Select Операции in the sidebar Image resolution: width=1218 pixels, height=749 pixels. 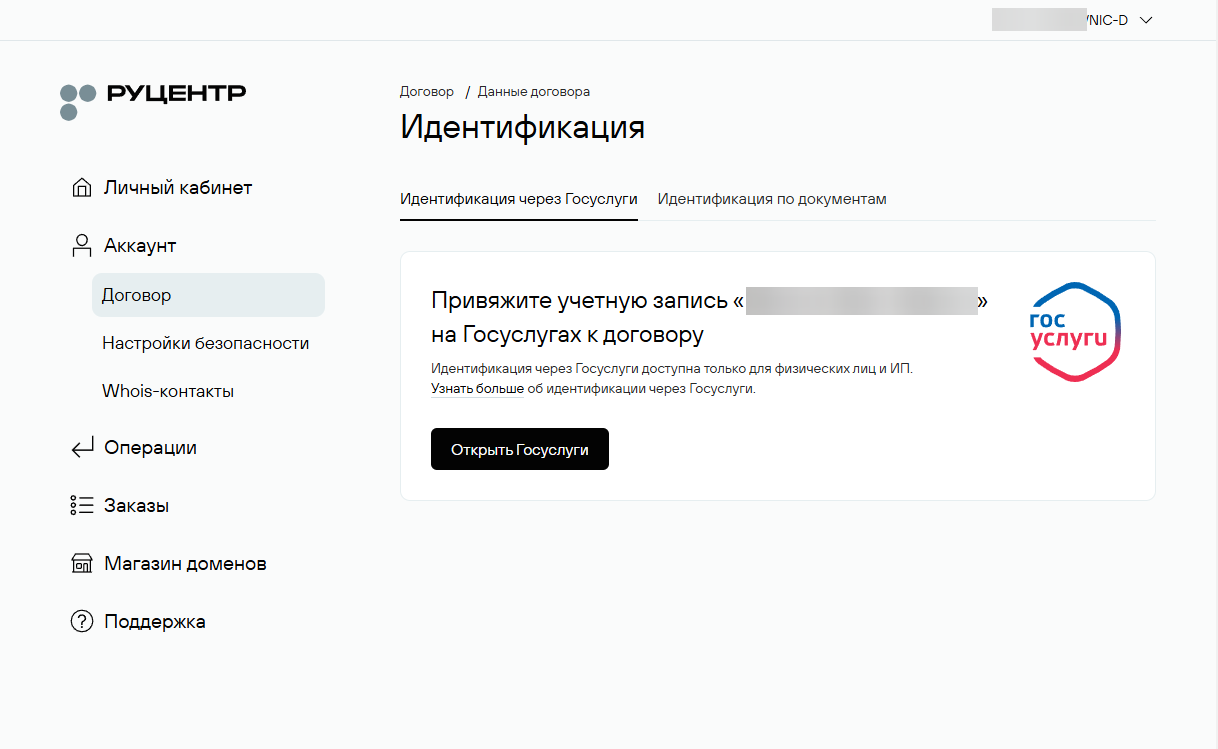point(150,448)
